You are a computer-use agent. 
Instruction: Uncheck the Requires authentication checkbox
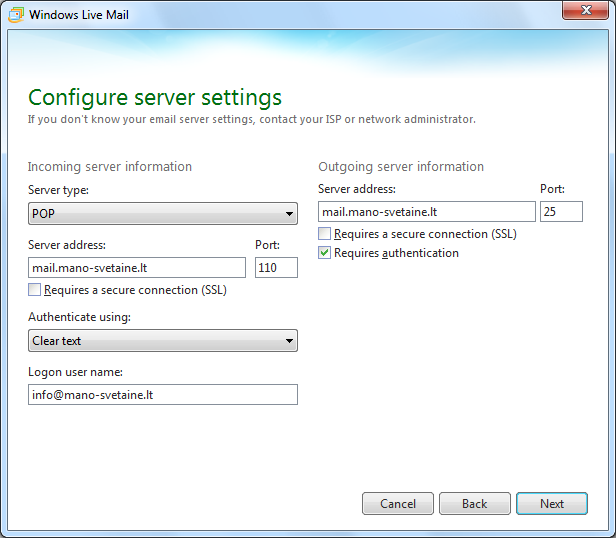[325, 254]
